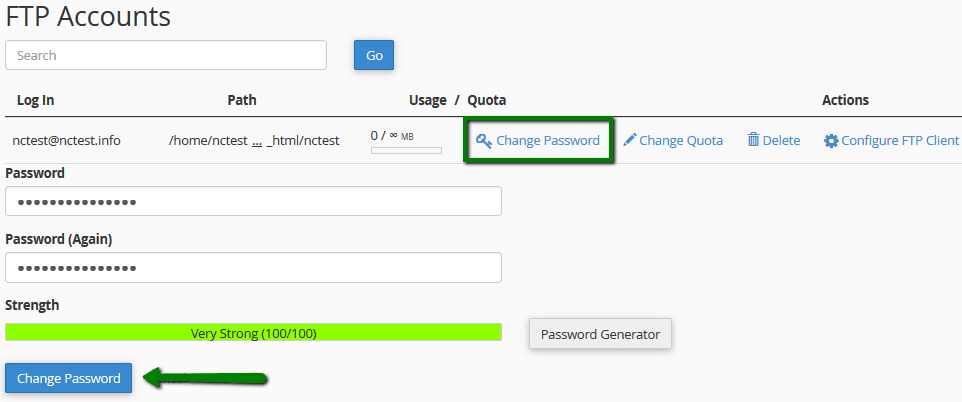Screen dimensions: 962x402
Task: Sort by the Path column header
Action: (x=242, y=100)
